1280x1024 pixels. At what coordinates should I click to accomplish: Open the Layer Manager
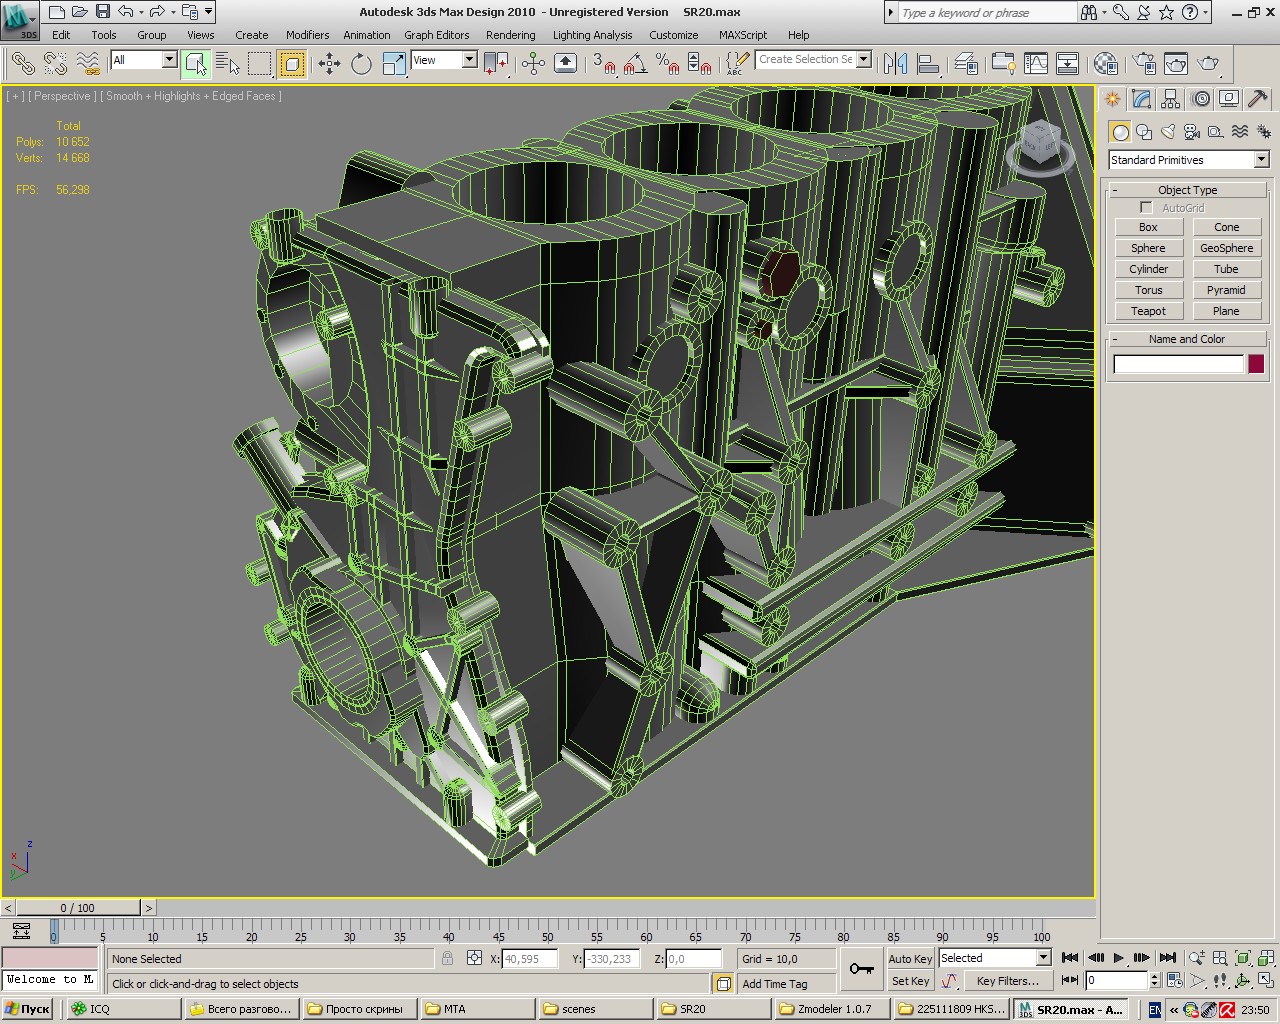tap(966, 64)
